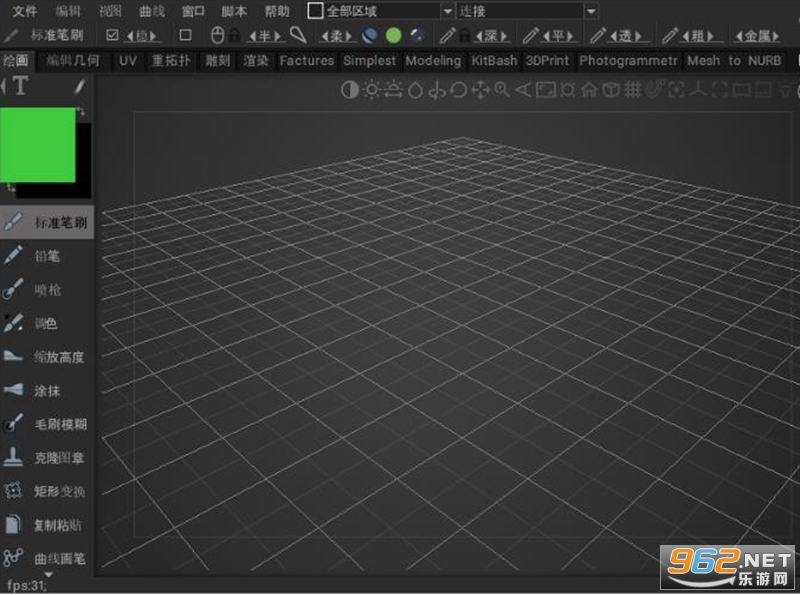Click left arrow of 柔 stepper
This screenshot has width=800, height=595.
click(x=324, y=36)
